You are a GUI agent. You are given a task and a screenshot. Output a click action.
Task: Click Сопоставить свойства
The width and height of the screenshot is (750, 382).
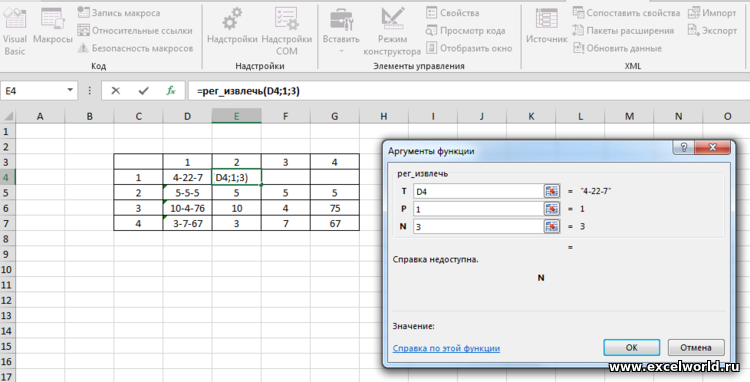pyautogui.click(x=626, y=13)
